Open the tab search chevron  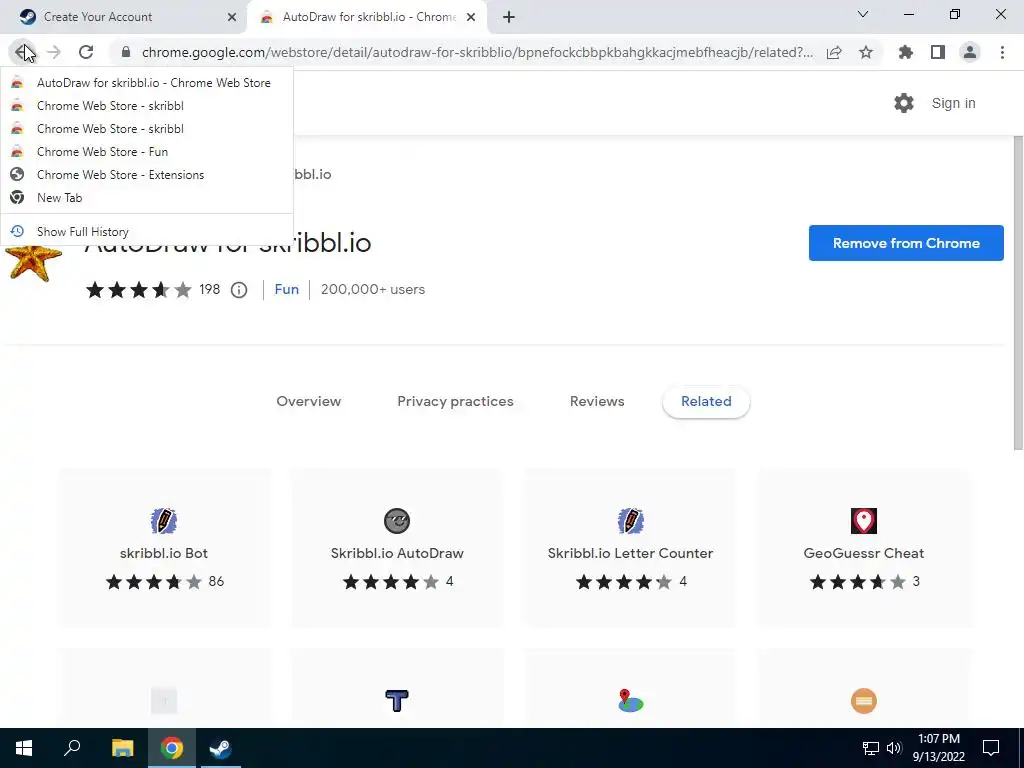pos(863,14)
